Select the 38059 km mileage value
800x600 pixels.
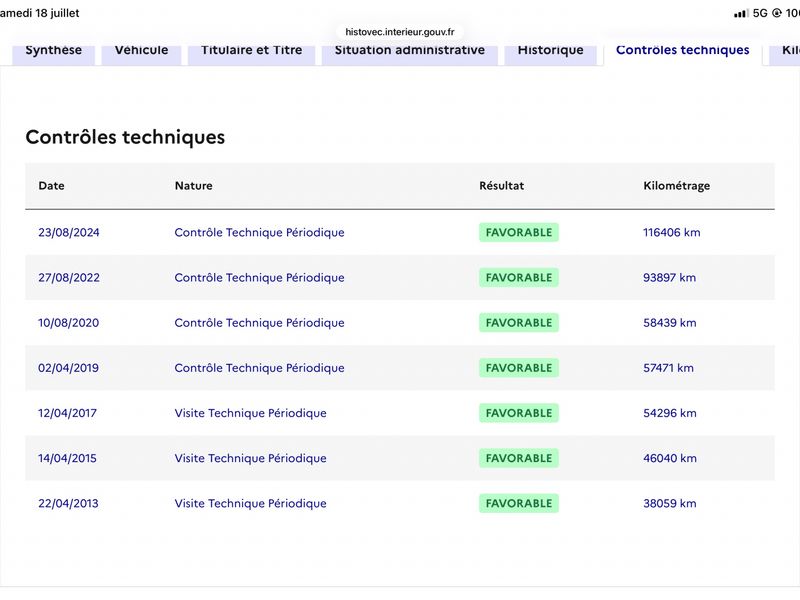point(669,504)
